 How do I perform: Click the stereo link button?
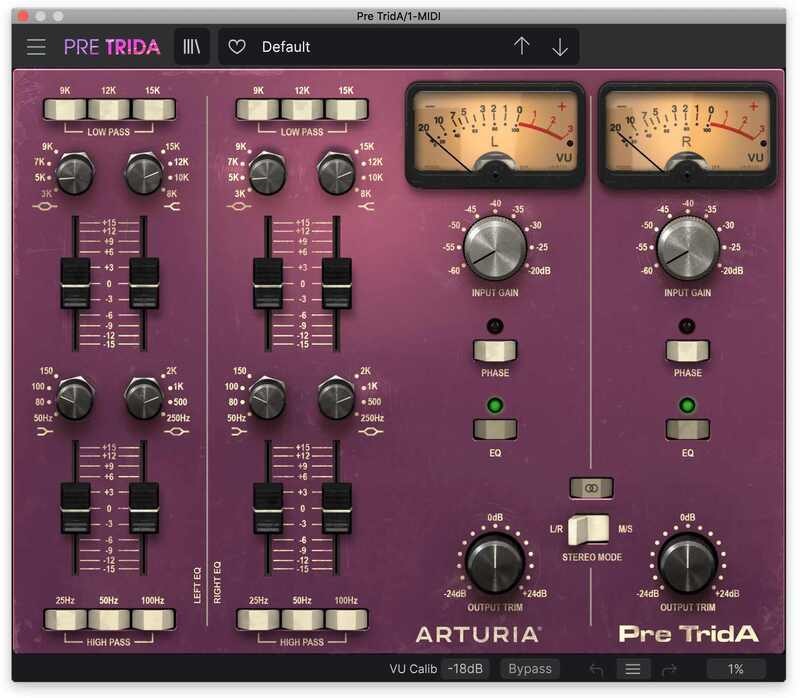pyautogui.click(x=590, y=488)
